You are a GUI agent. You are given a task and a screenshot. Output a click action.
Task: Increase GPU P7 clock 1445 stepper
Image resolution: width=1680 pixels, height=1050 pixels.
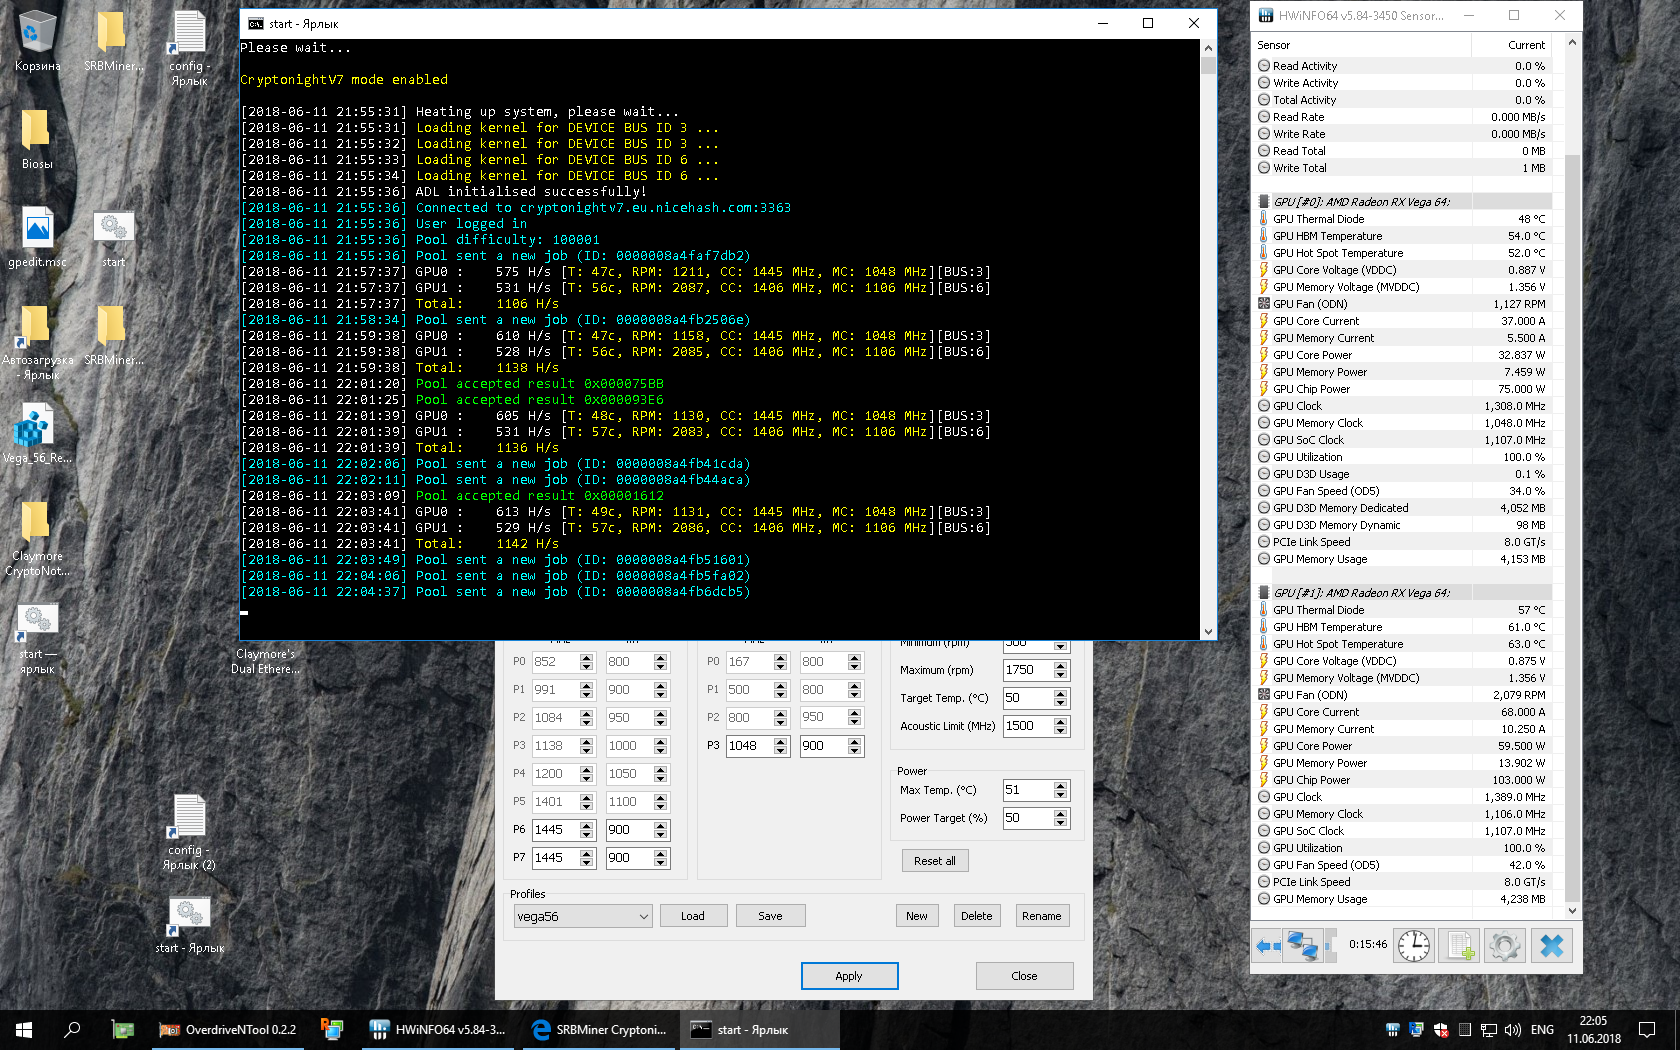(x=587, y=853)
